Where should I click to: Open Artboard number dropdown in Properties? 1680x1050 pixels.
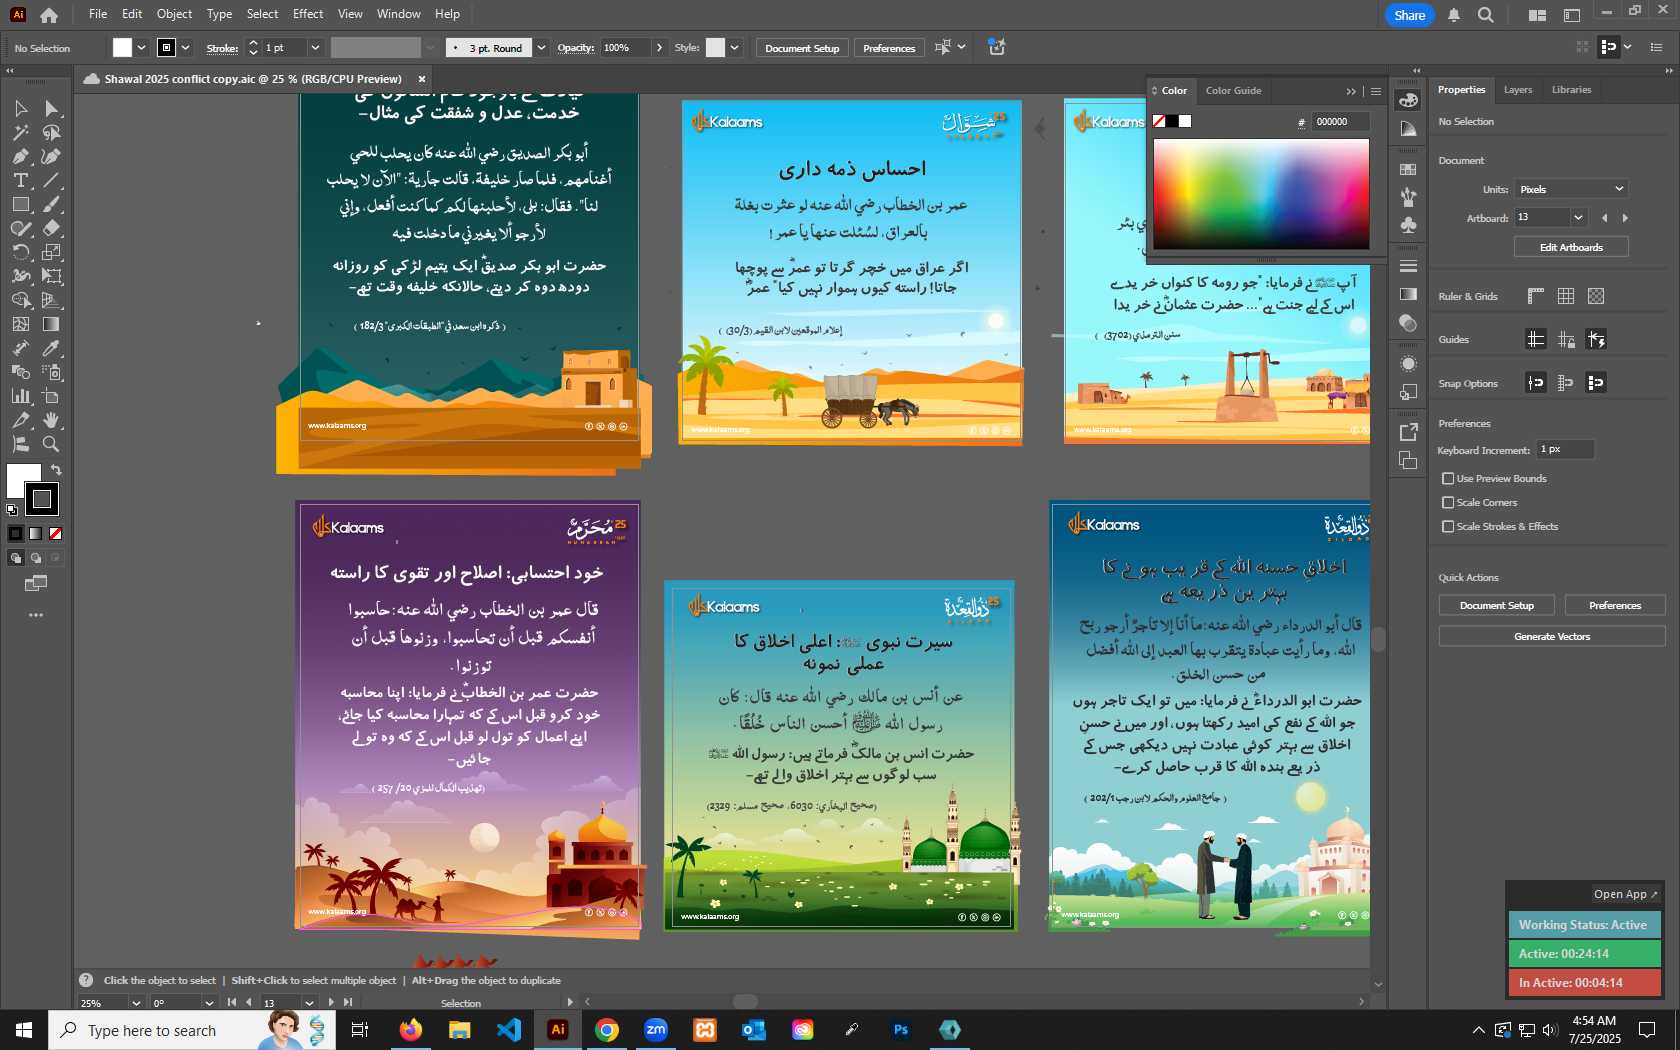[1578, 218]
